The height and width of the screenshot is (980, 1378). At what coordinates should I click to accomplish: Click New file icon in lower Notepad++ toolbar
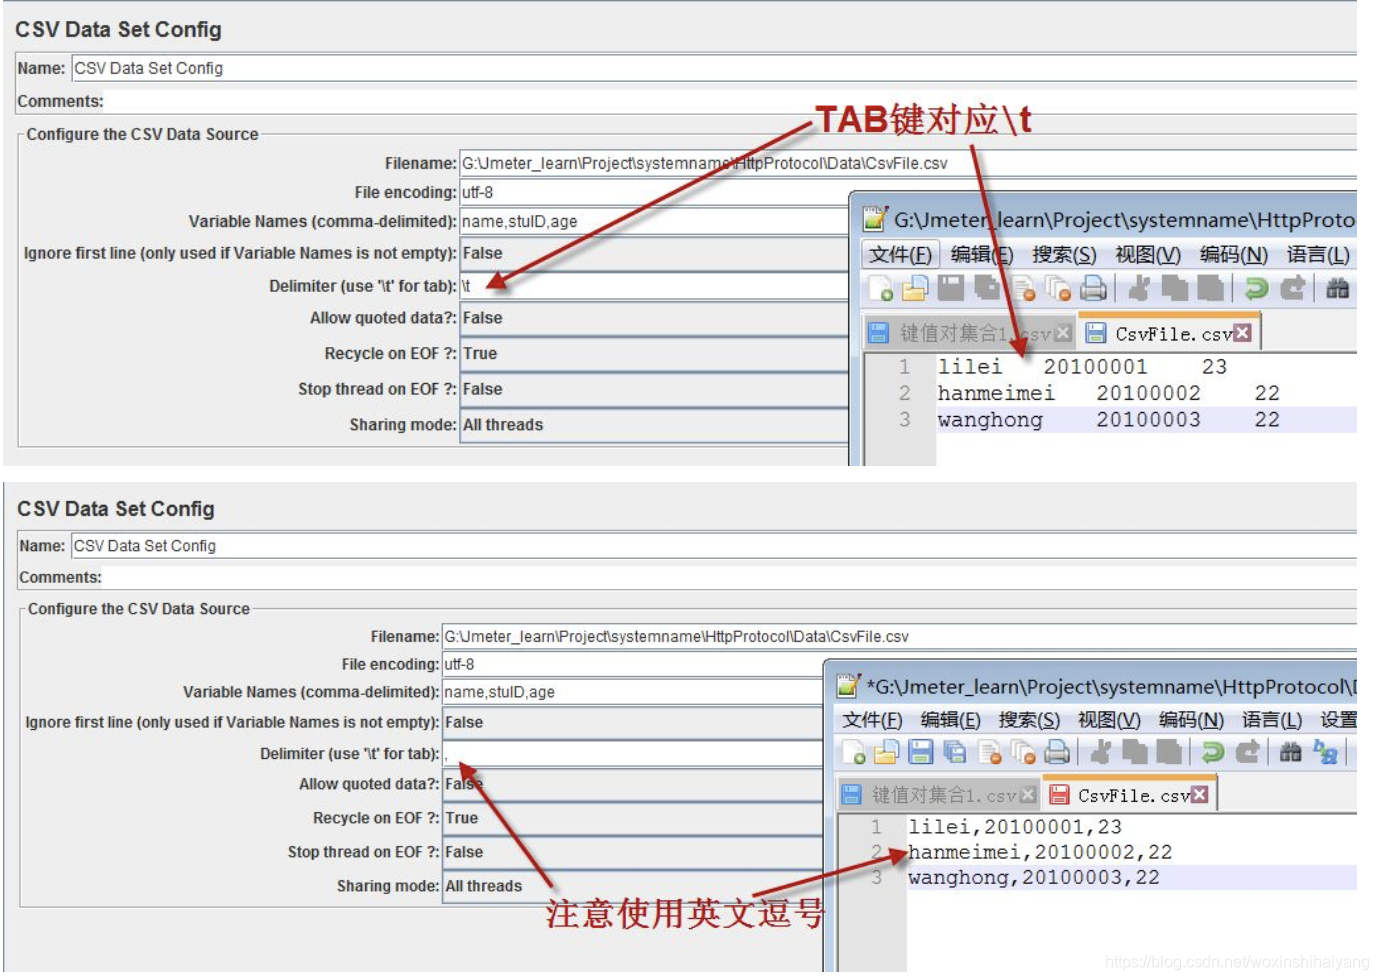[x=853, y=752]
